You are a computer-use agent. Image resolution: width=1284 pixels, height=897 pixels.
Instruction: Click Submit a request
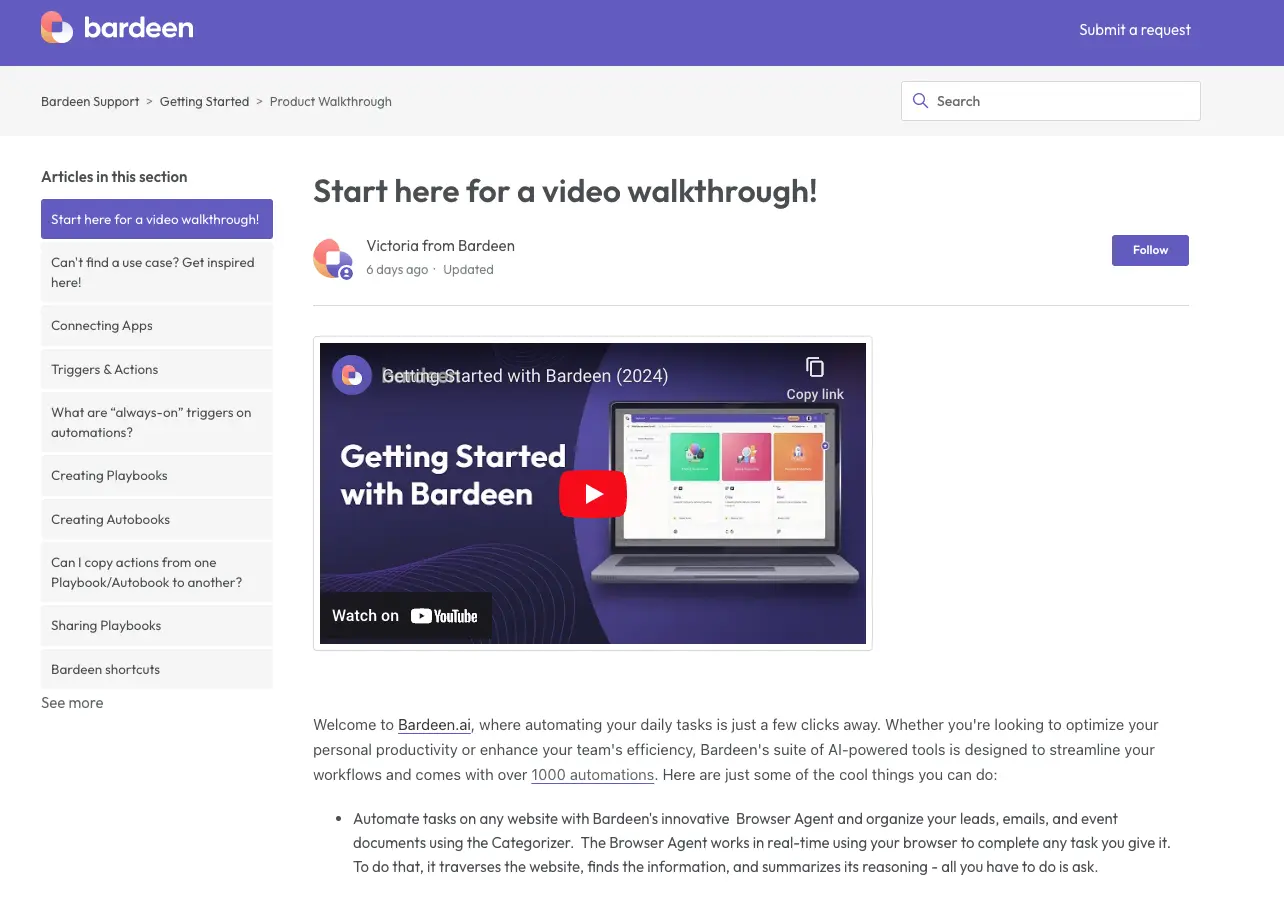pos(1135,30)
